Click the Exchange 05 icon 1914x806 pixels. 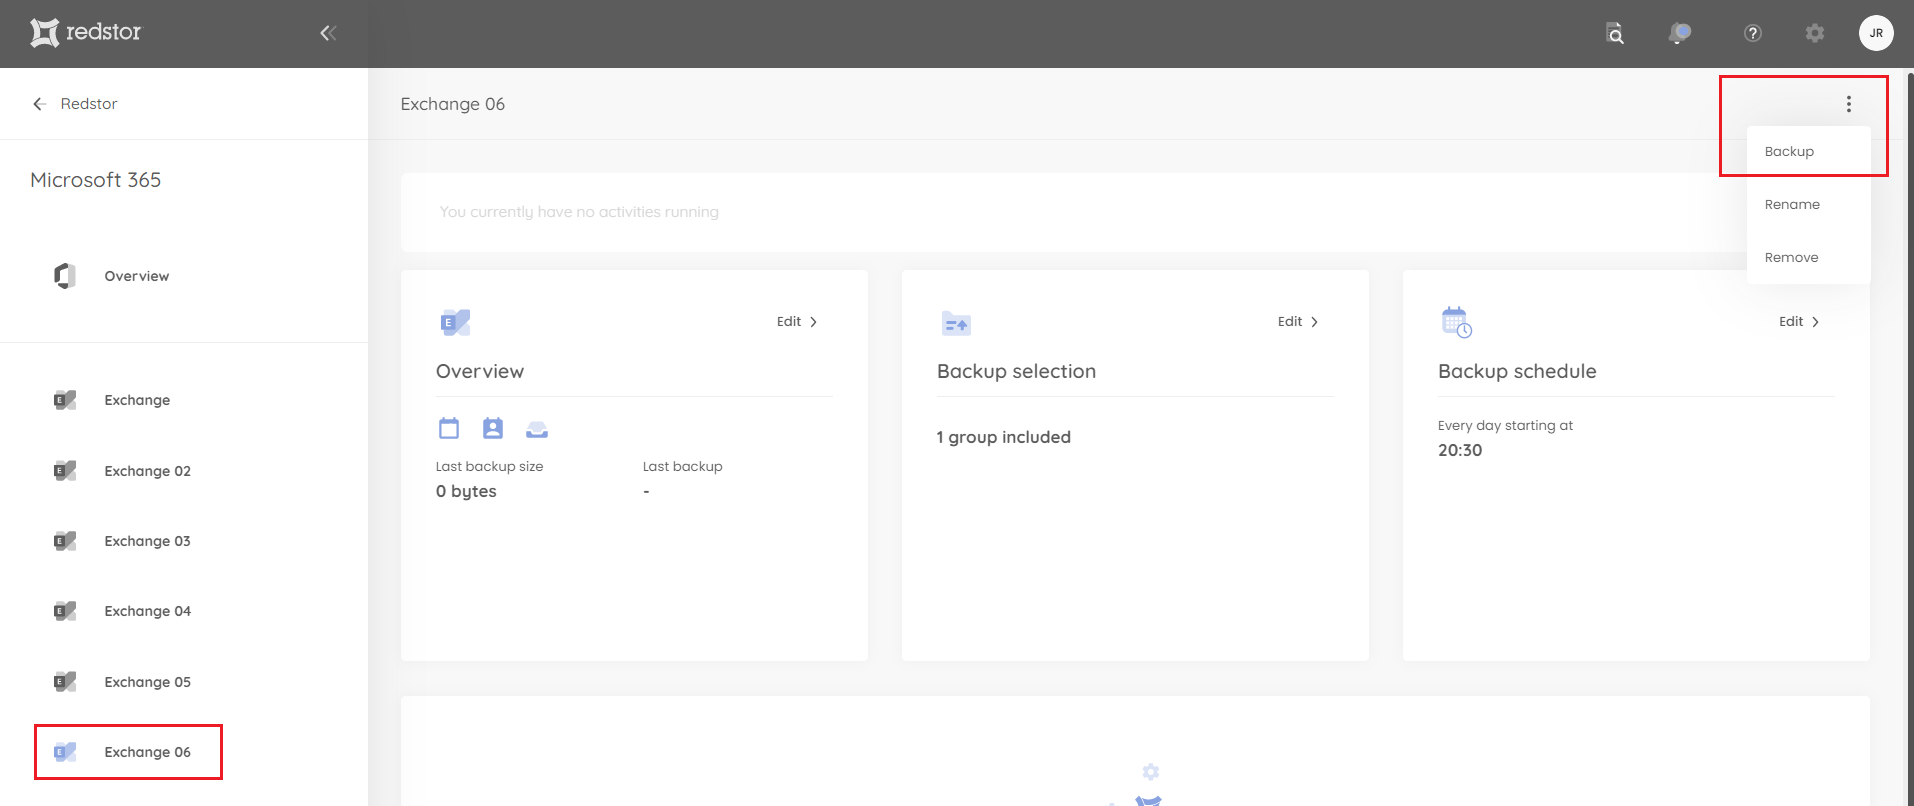(65, 682)
